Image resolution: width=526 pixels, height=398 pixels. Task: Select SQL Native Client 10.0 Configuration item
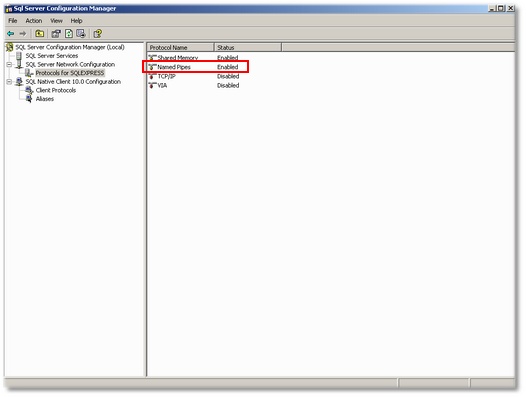pyautogui.click(x=73, y=82)
